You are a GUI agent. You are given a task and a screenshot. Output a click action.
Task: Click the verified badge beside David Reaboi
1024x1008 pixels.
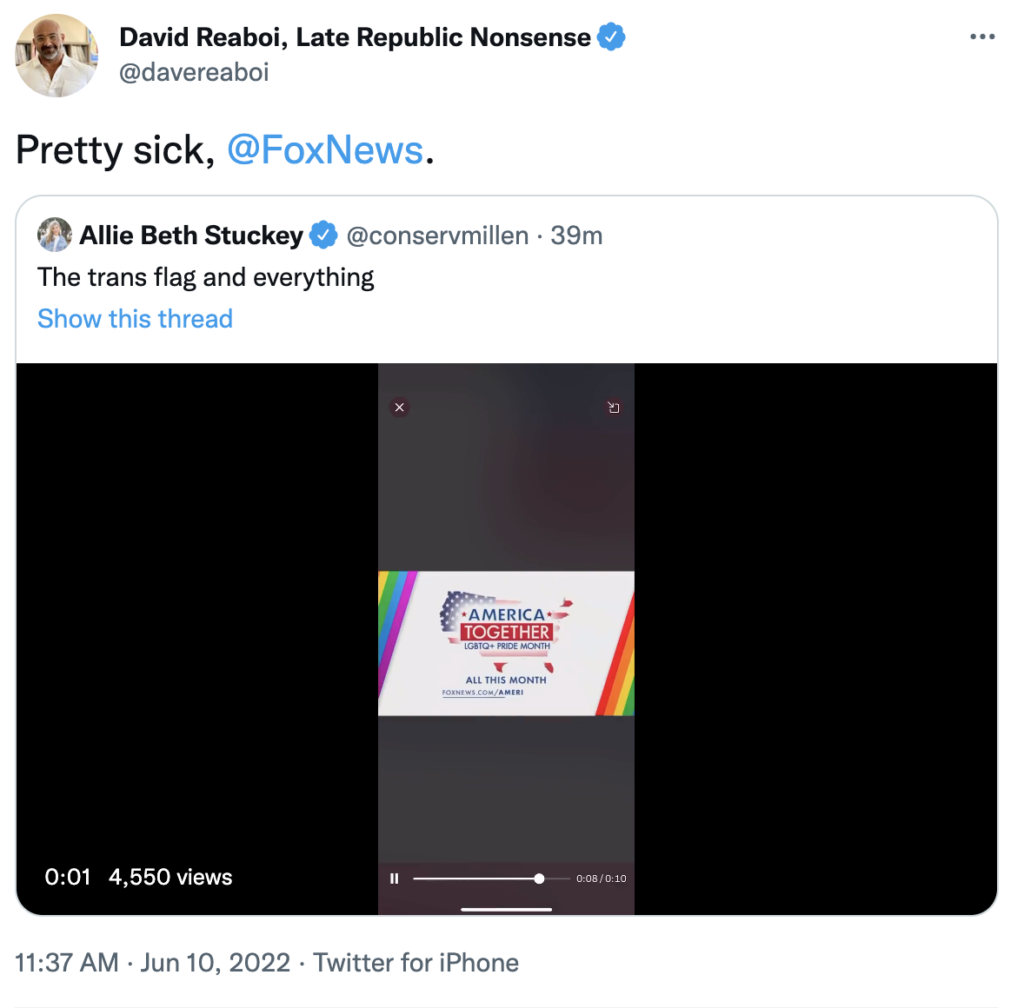click(x=611, y=38)
